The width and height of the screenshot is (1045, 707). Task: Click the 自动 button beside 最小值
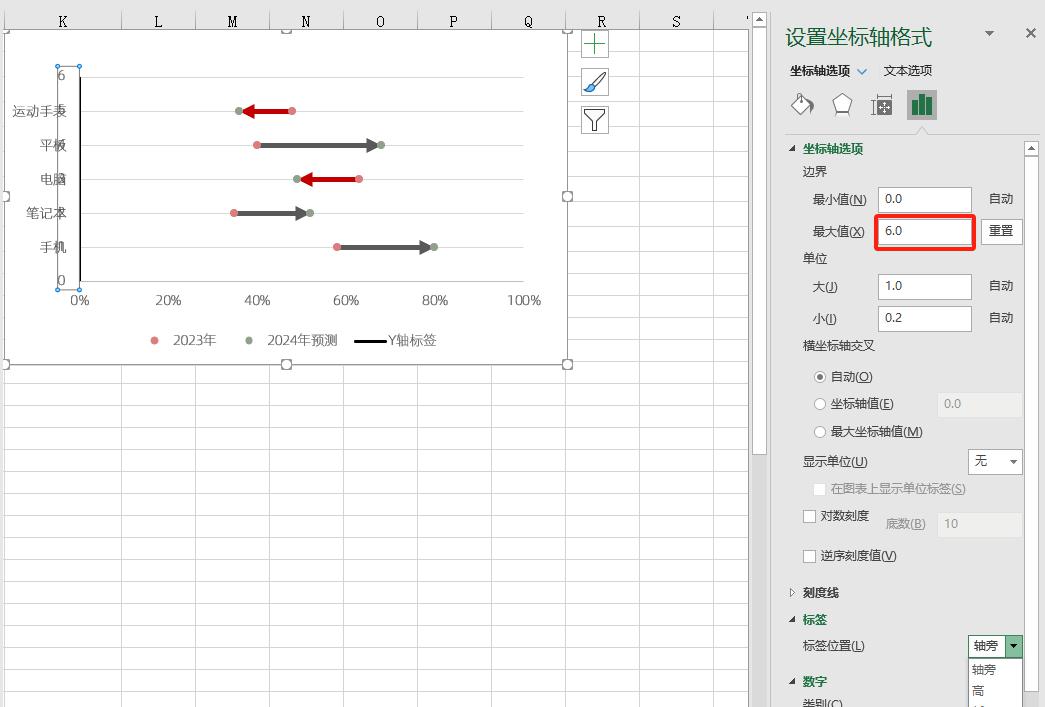[1001, 199]
